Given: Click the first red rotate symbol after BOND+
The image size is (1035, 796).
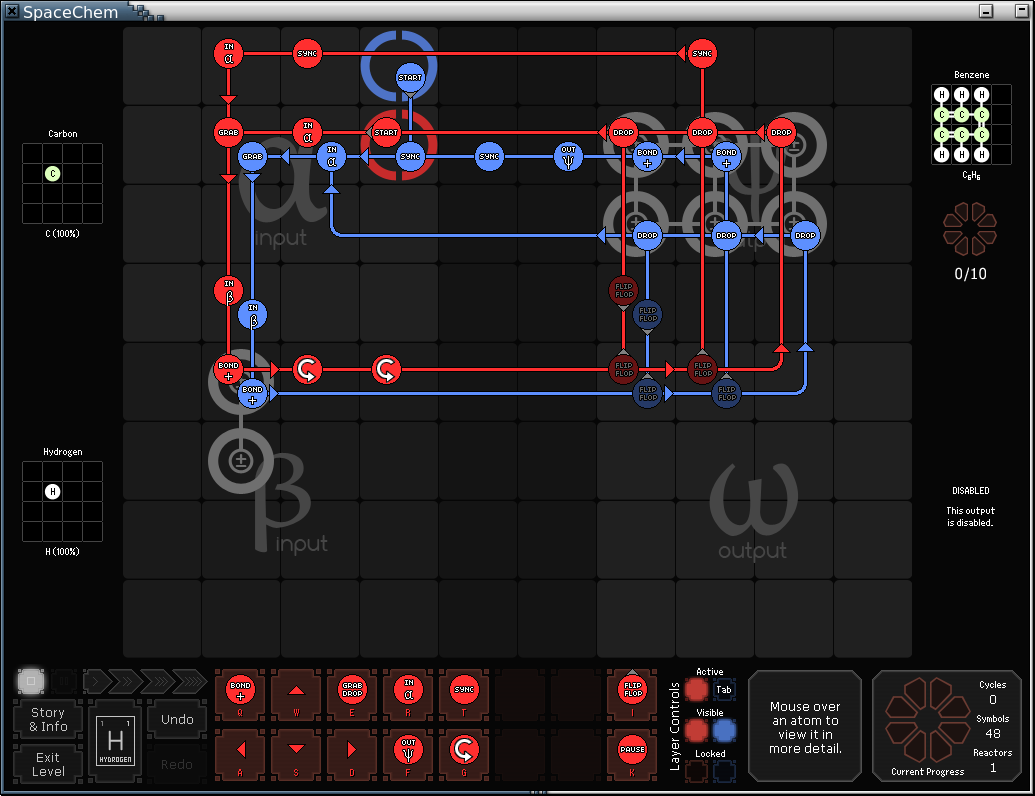Looking at the screenshot, I should point(307,370).
